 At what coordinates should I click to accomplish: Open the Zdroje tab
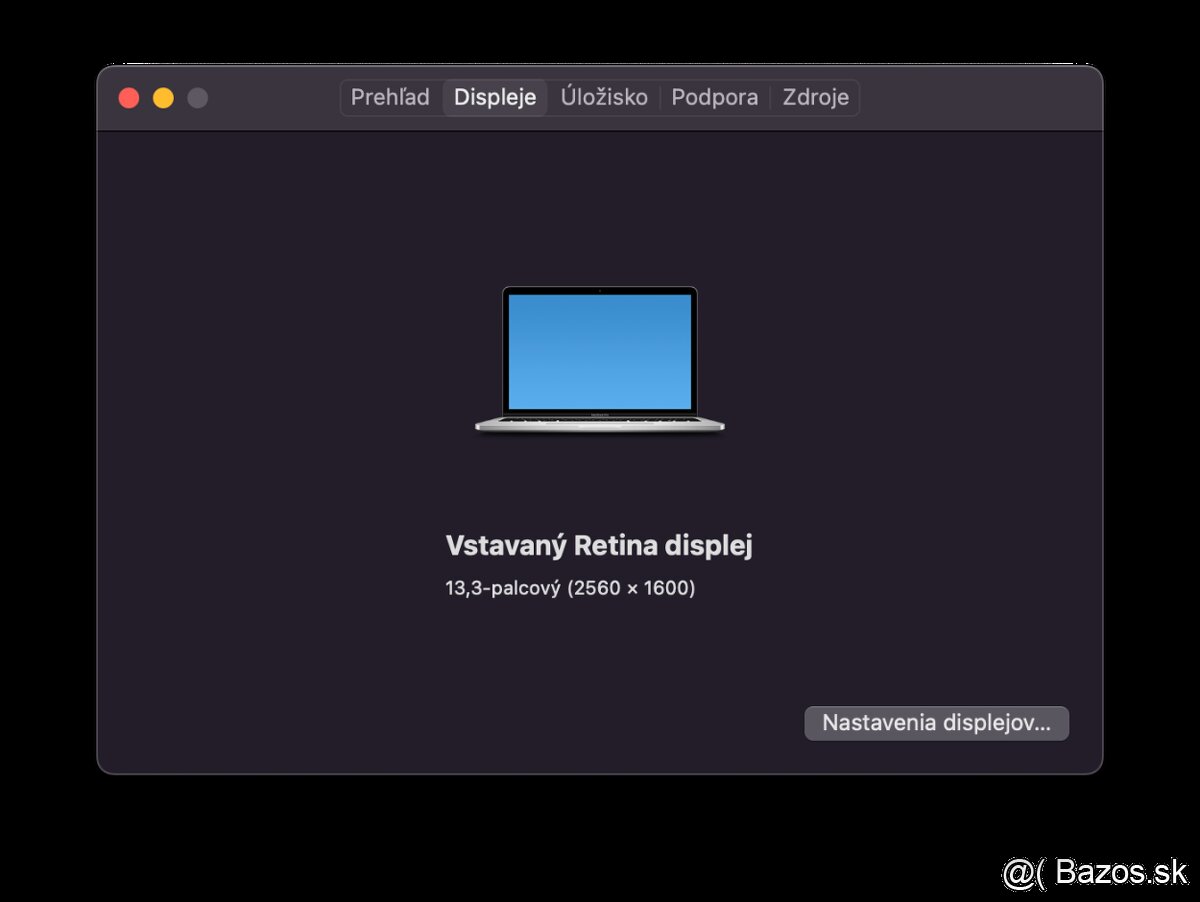(x=815, y=97)
